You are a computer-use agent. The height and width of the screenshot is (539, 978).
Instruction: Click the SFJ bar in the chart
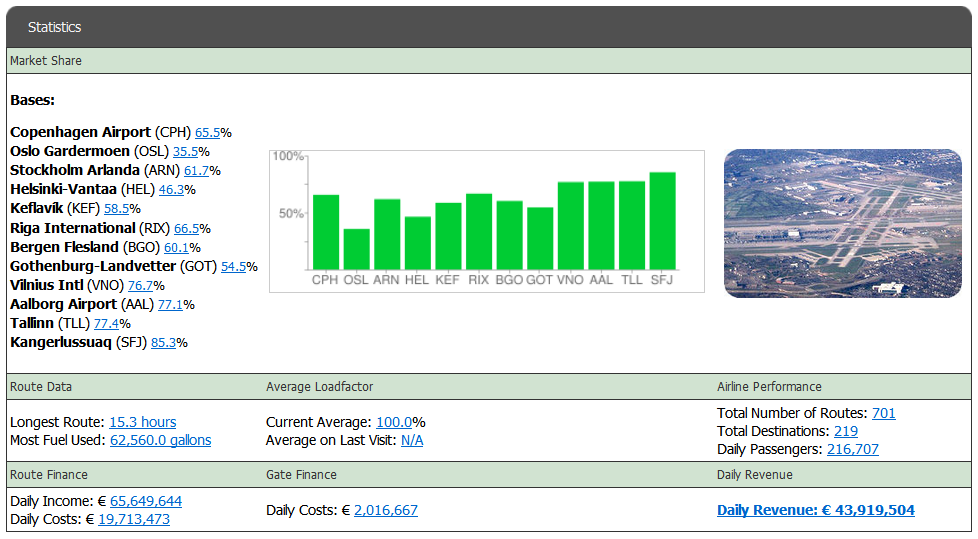[662, 221]
